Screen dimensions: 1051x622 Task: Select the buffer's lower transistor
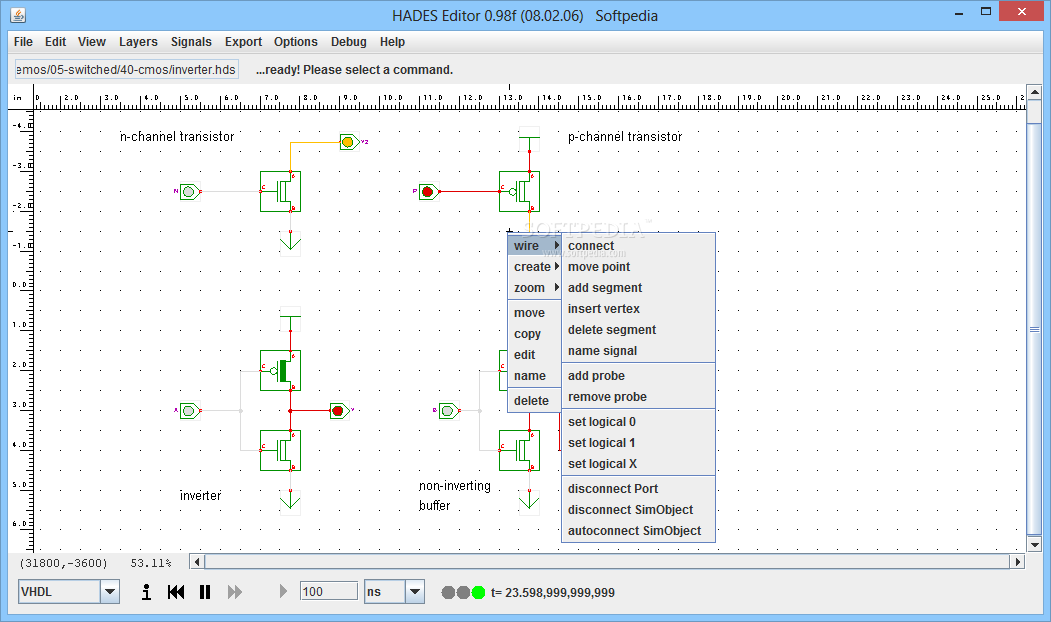pyautogui.click(x=519, y=450)
